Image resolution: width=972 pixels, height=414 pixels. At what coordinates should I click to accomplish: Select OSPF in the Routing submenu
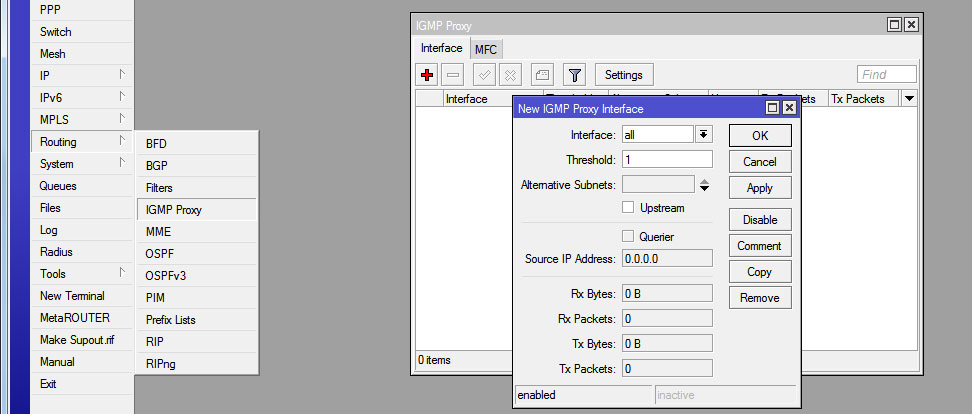[x=159, y=254]
